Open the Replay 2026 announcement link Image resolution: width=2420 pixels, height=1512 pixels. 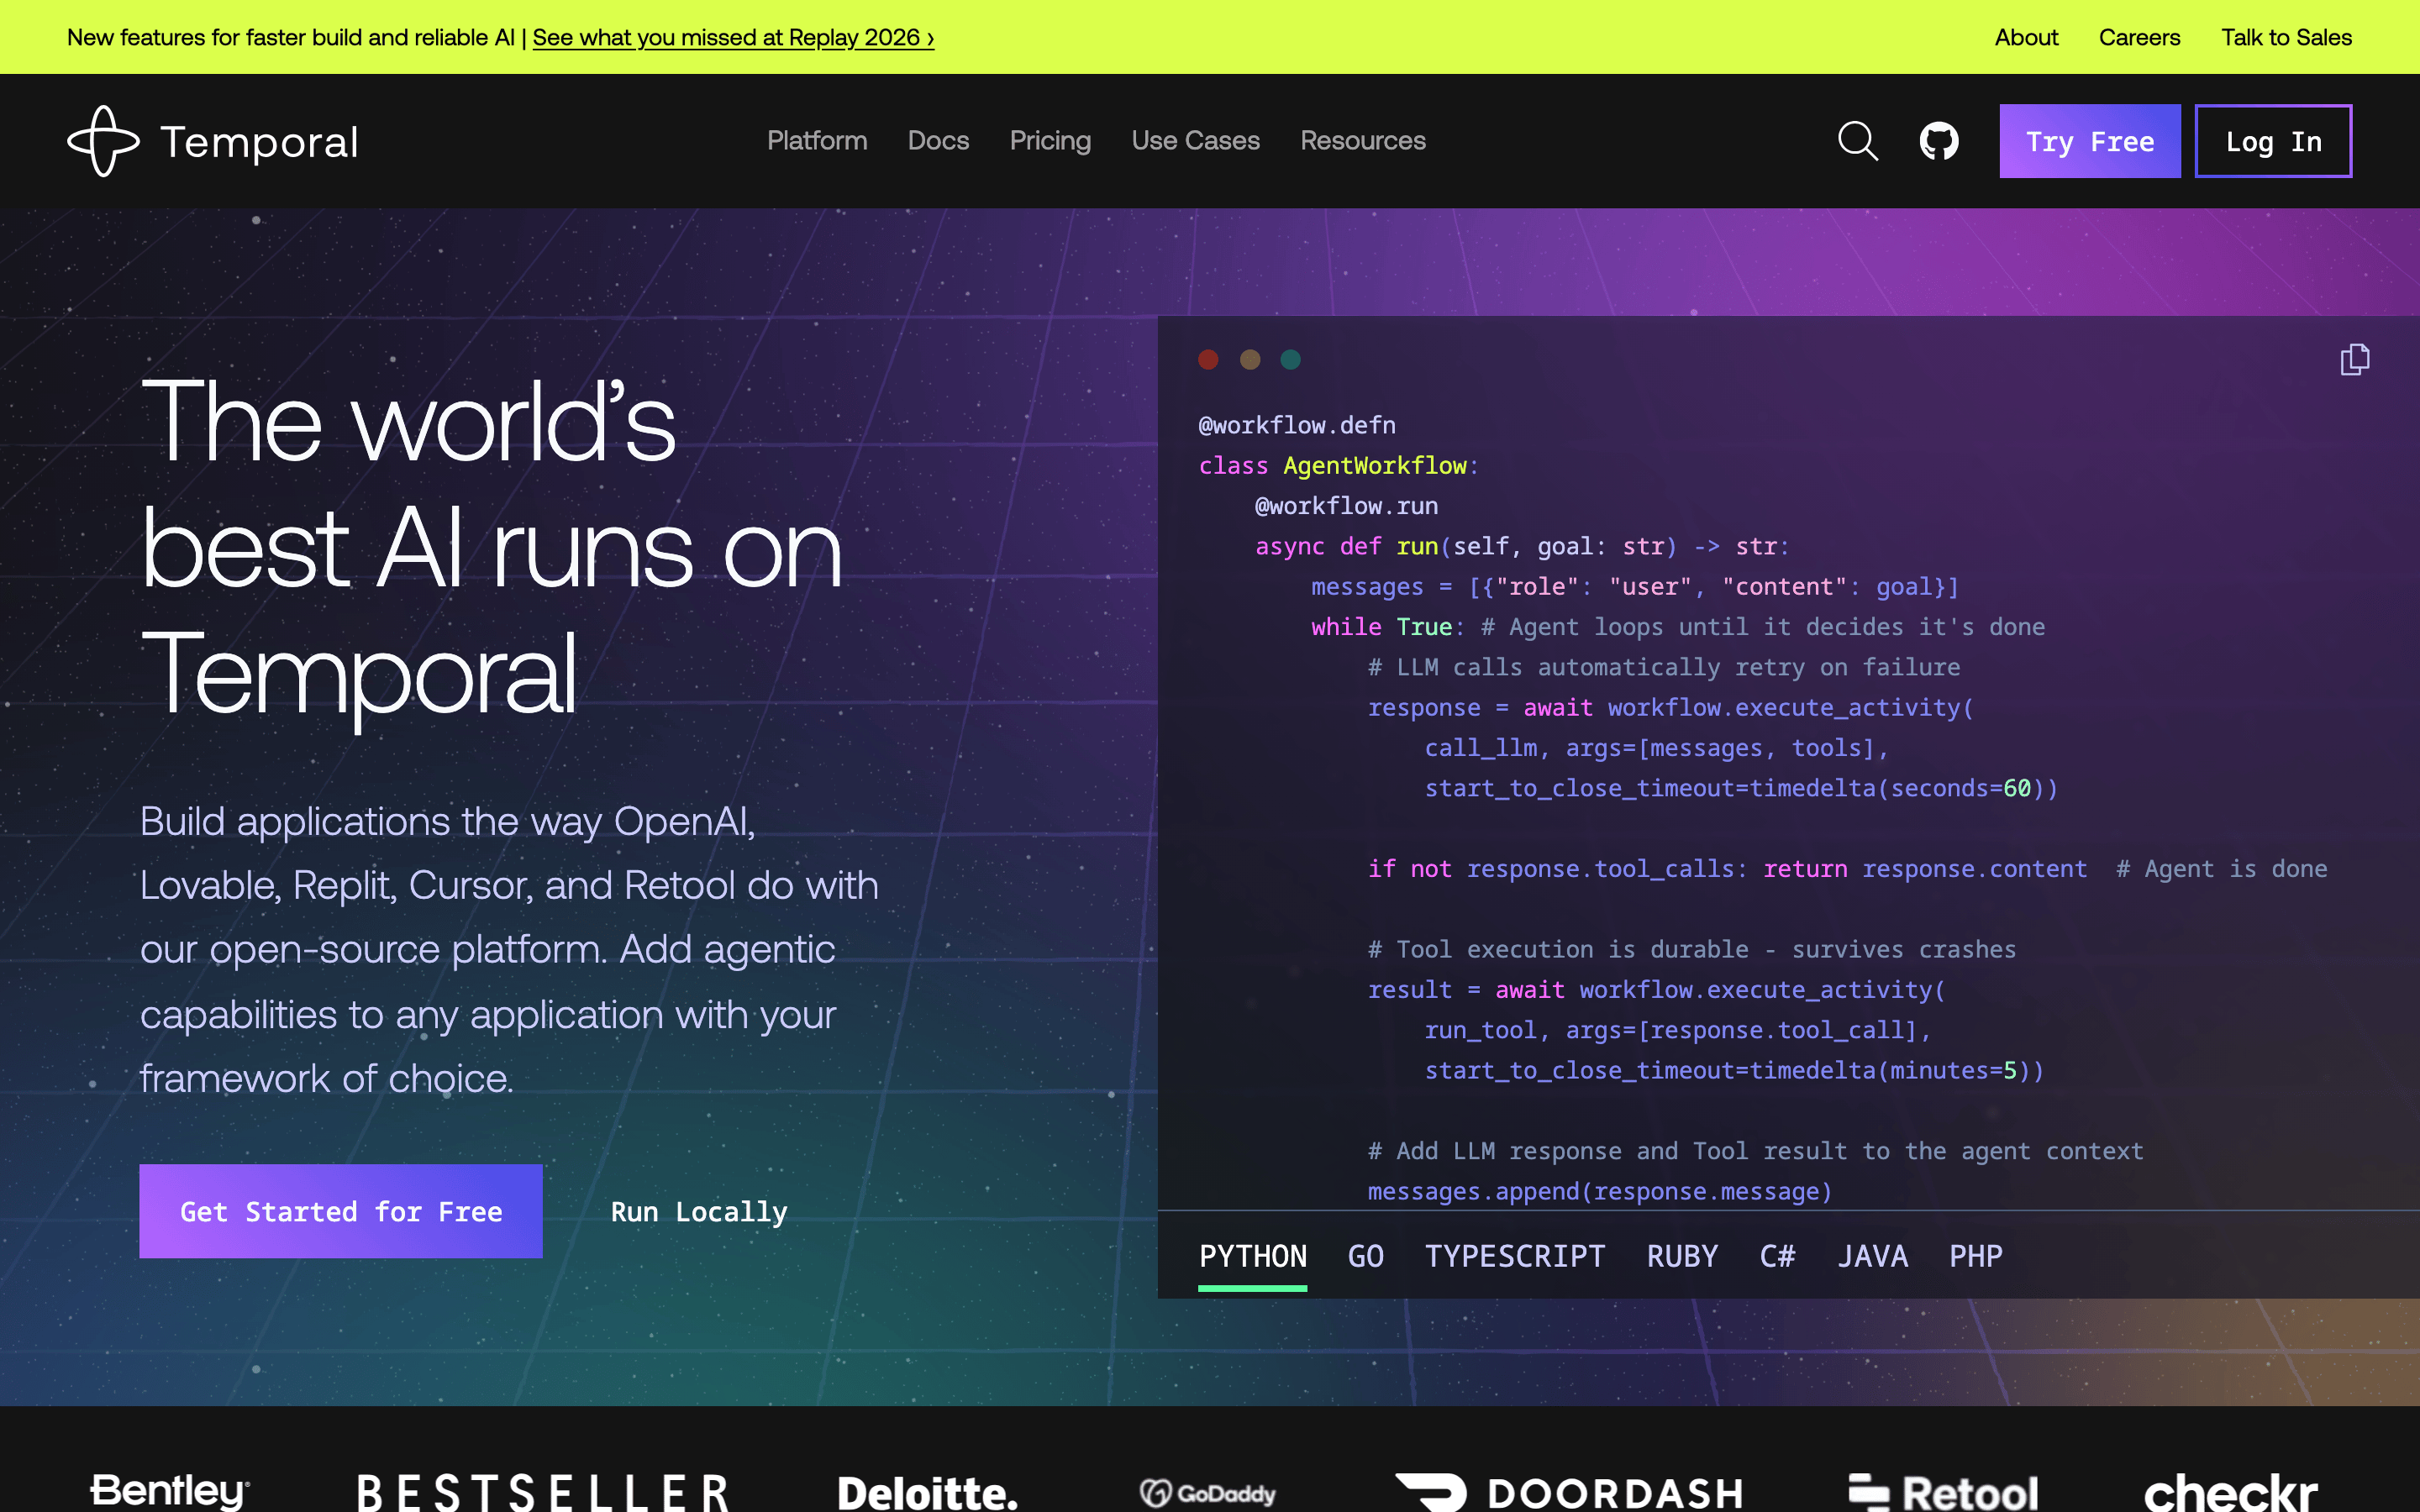click(x=733, y=37)
